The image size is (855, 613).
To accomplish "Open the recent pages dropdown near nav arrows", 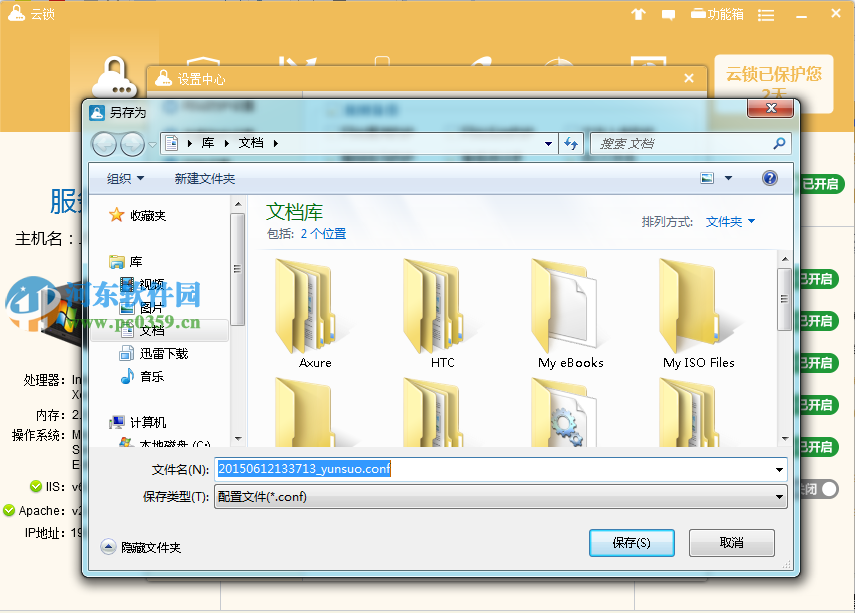I will coord(152,145).
